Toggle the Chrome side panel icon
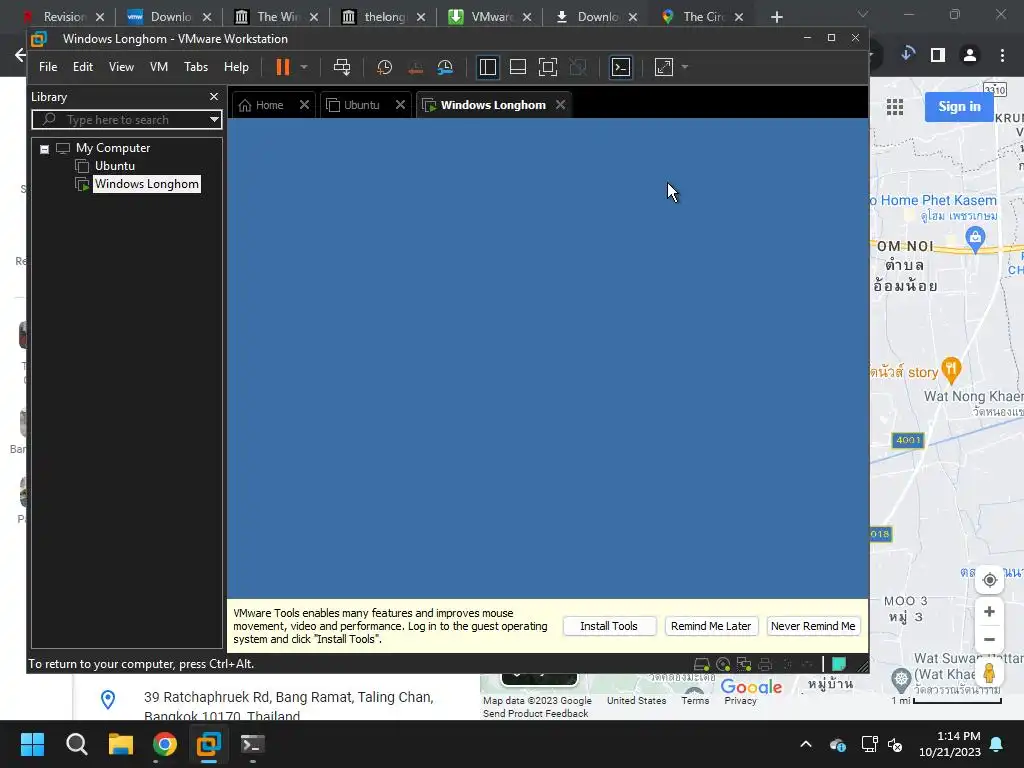This screenshot has width=1024, height=768. (938, 55)
